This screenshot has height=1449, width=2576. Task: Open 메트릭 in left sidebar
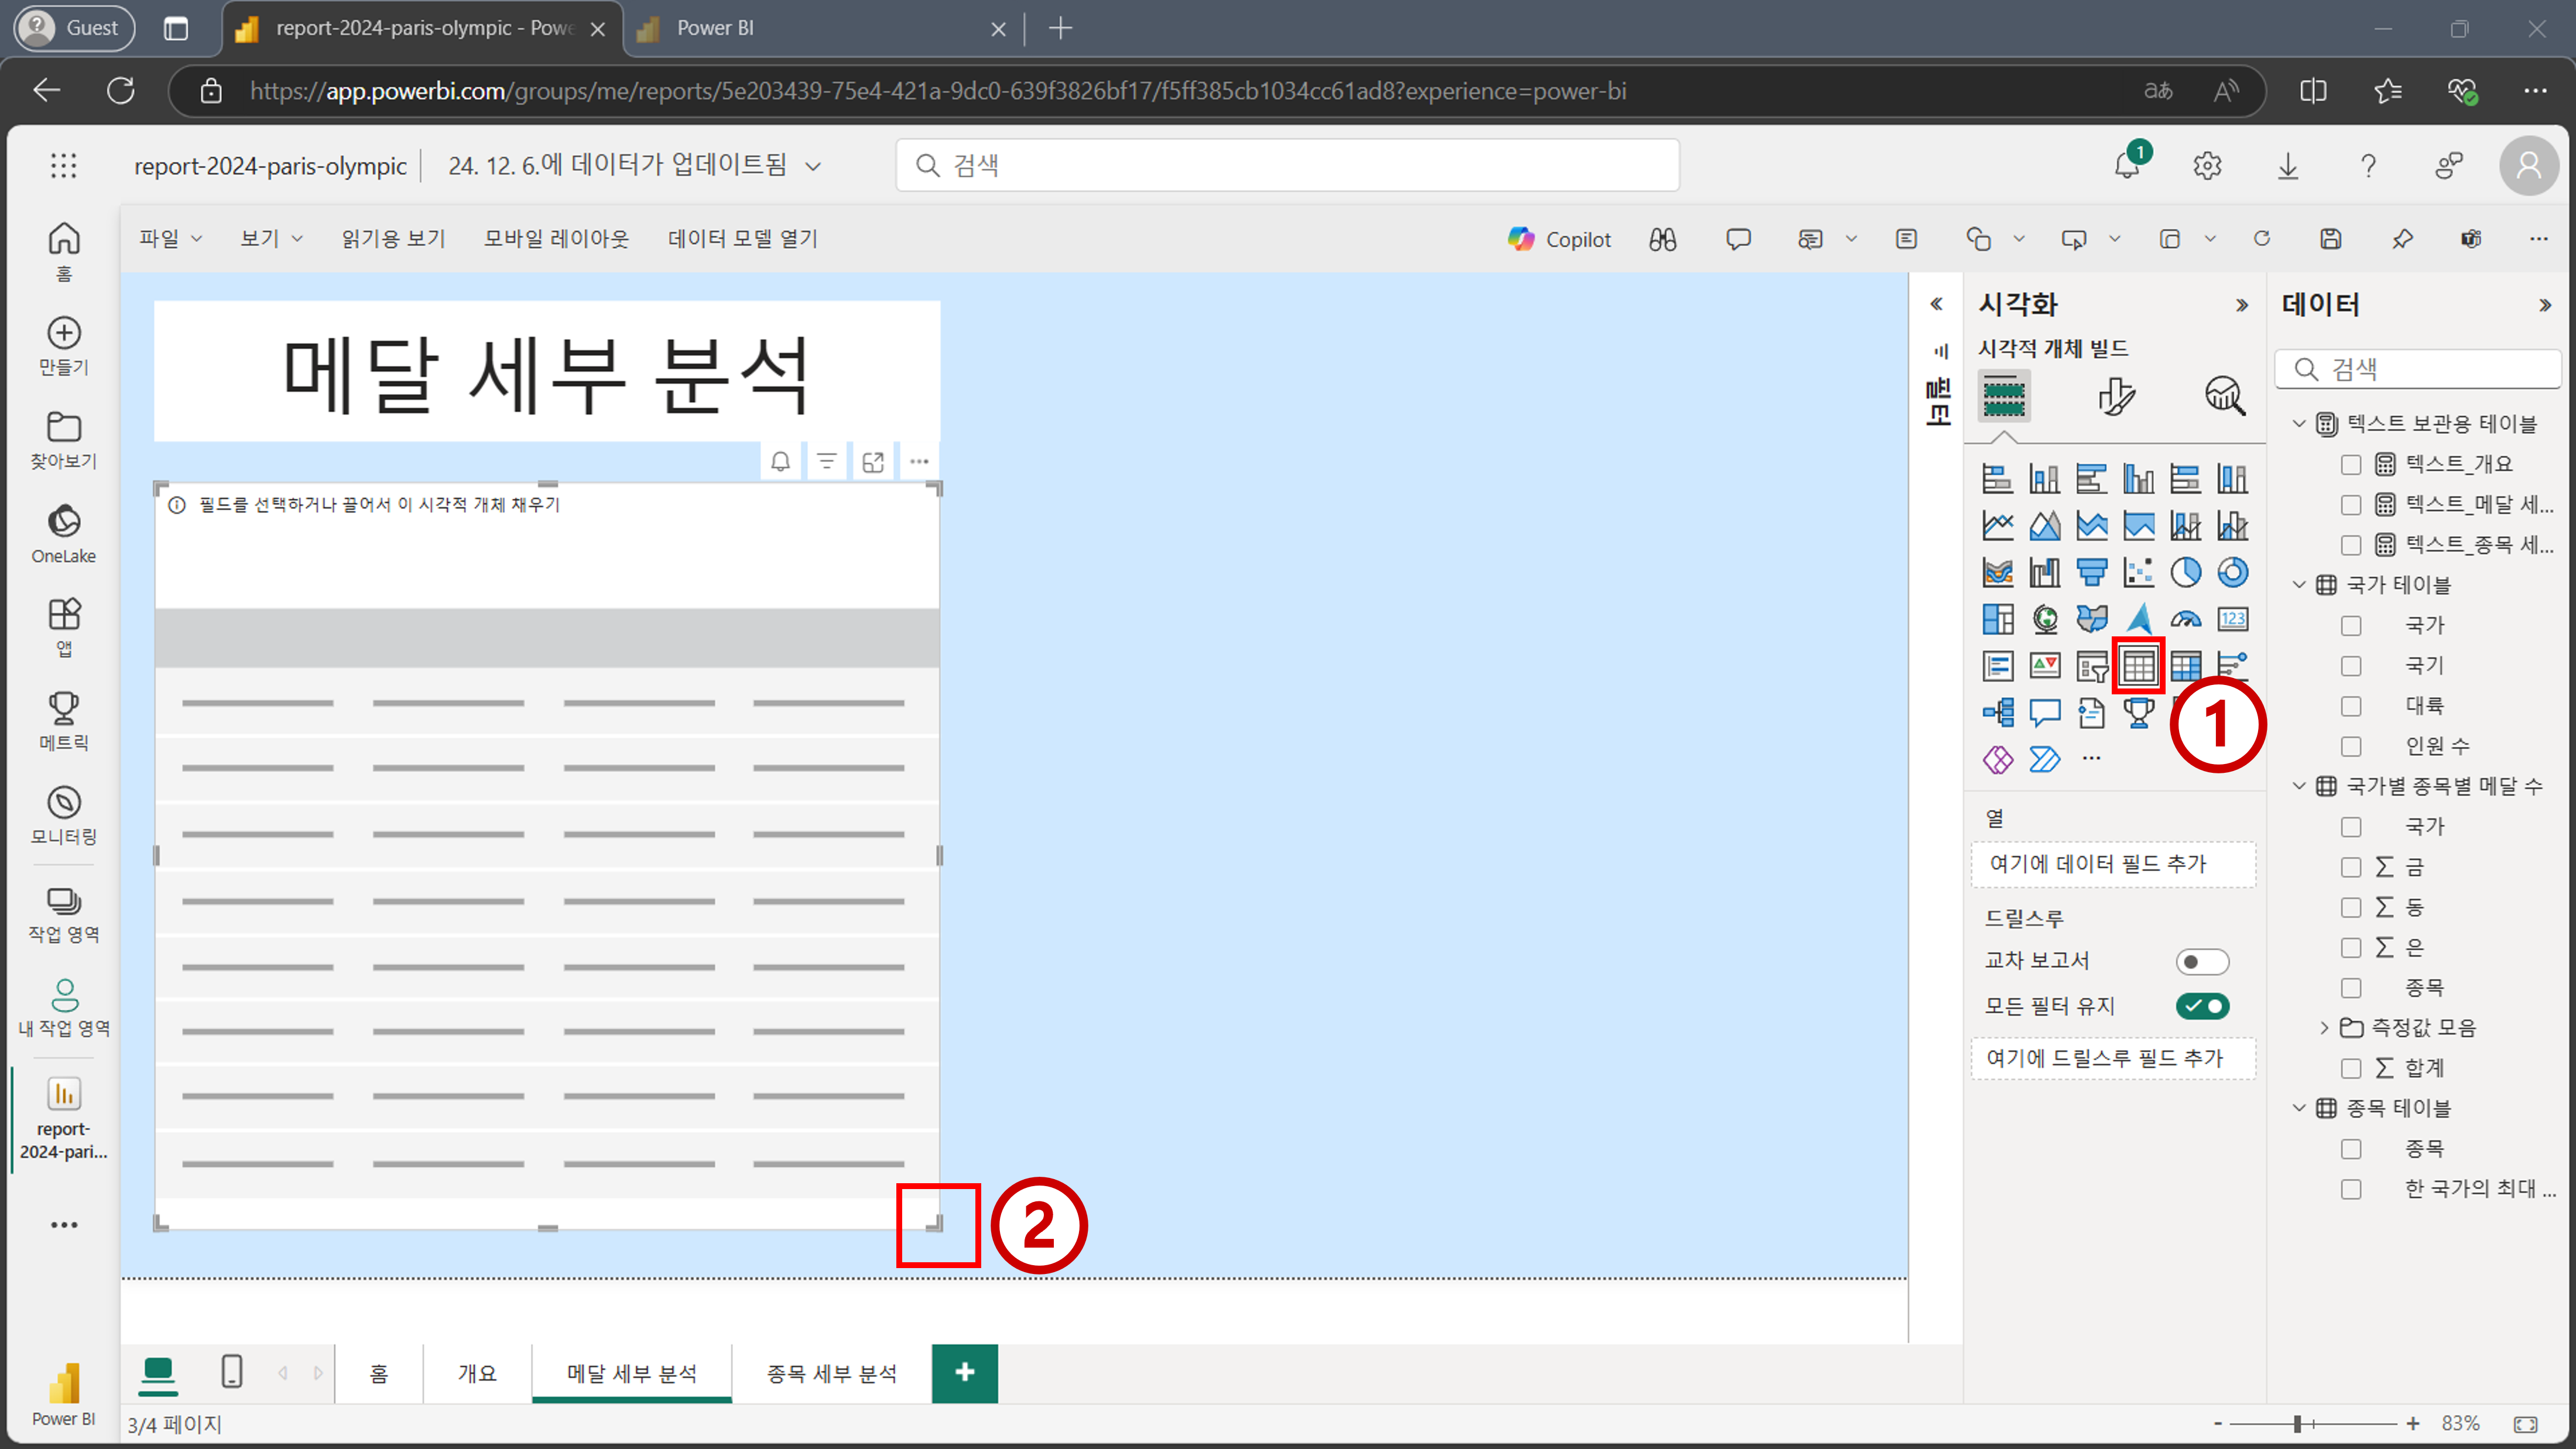[64, 721]
